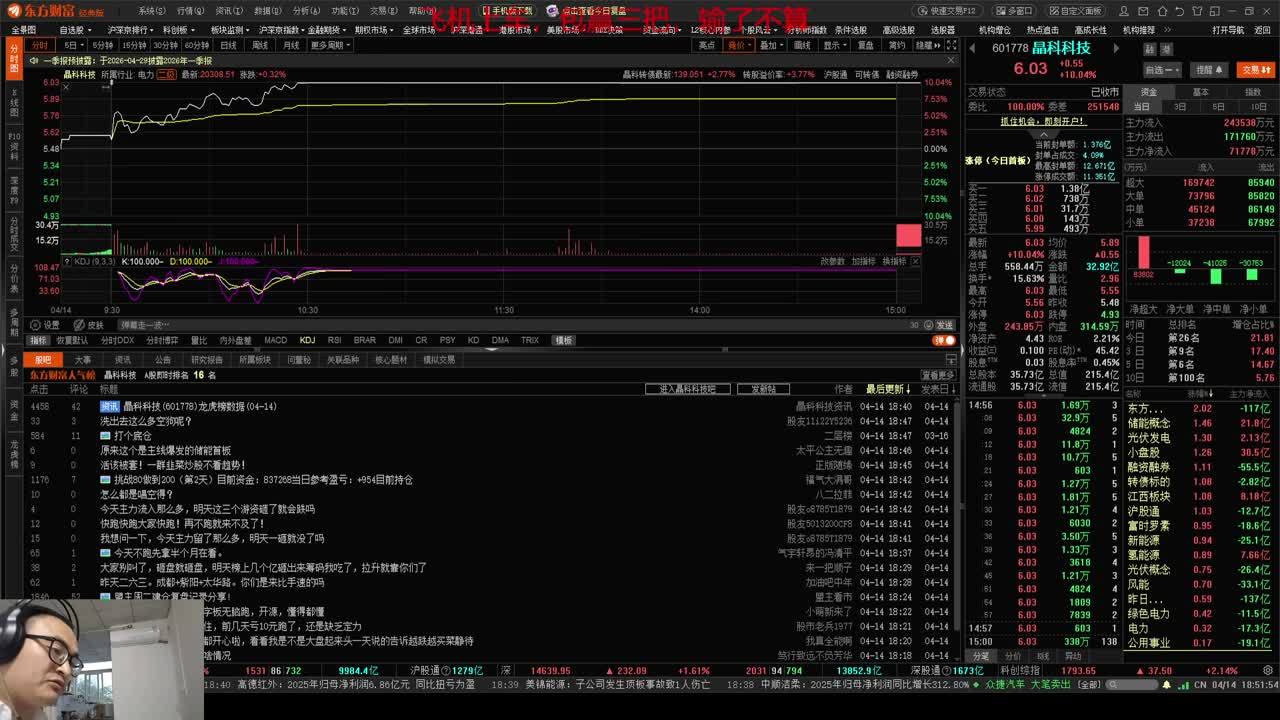Toggle 最后更新 sort order
The width and height of the screenshot is (1280, 720).
889,389
